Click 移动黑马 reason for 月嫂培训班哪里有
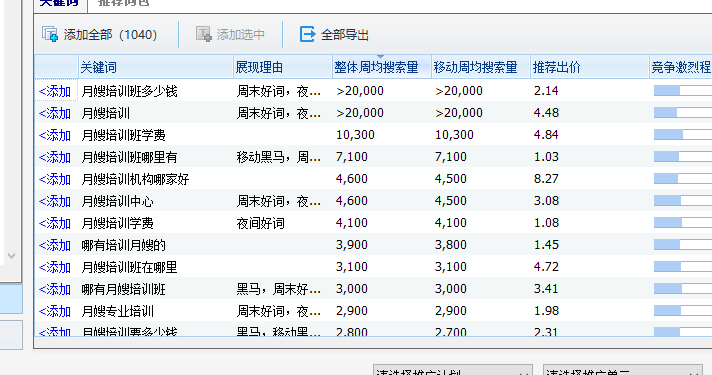The height and width of the screenshot is (375, 712). click(279, 157)
